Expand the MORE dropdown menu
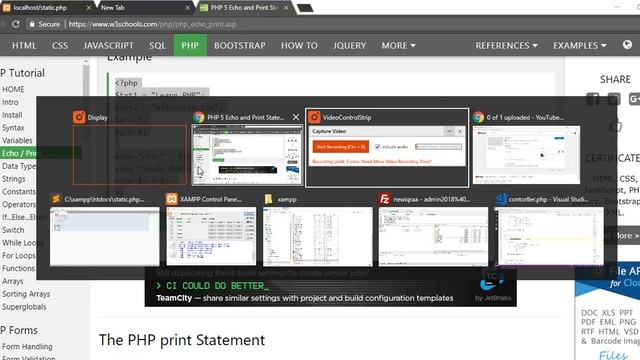This screenshot has width=640, height=360. [398, 45]
